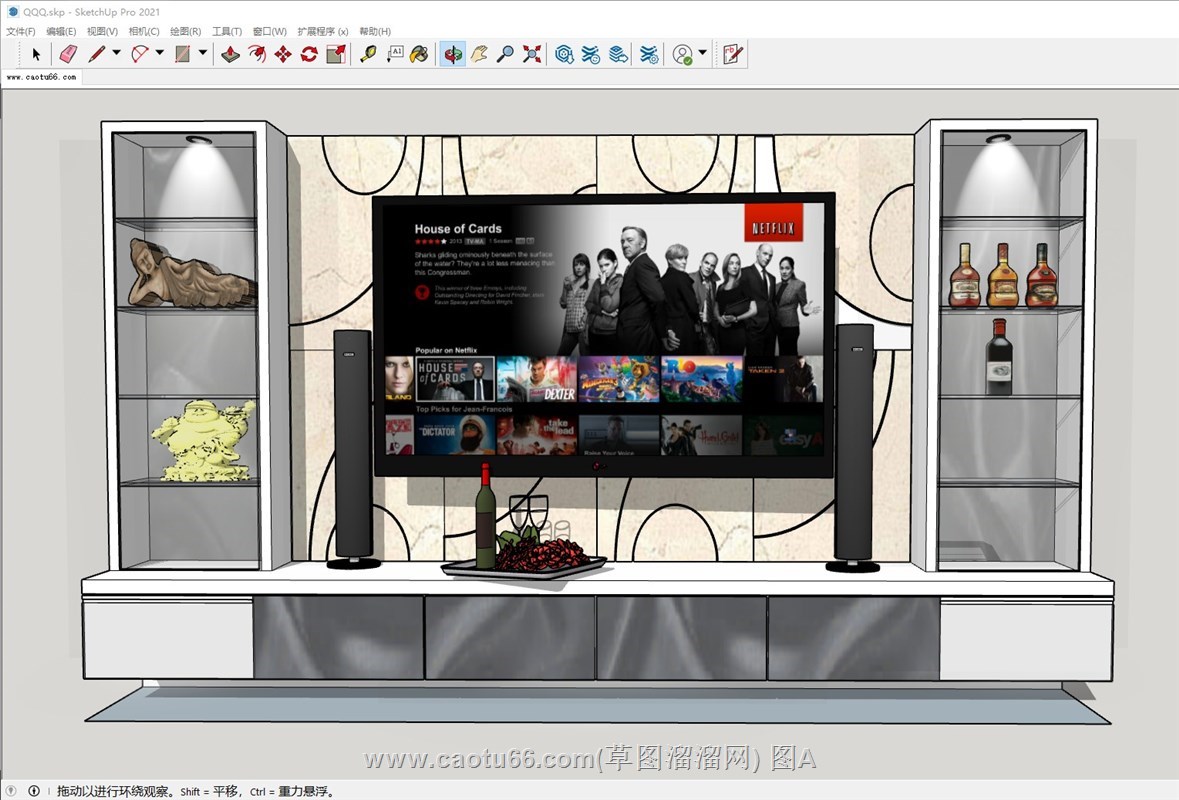Expand the Line tool dropdown arrow

(116, 54)
